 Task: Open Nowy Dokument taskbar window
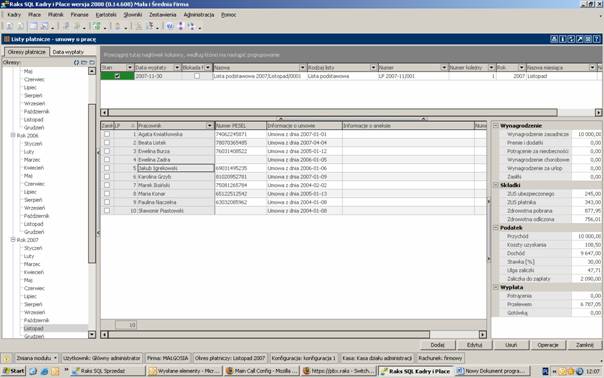pyautogui.click(x=492, y=371)
